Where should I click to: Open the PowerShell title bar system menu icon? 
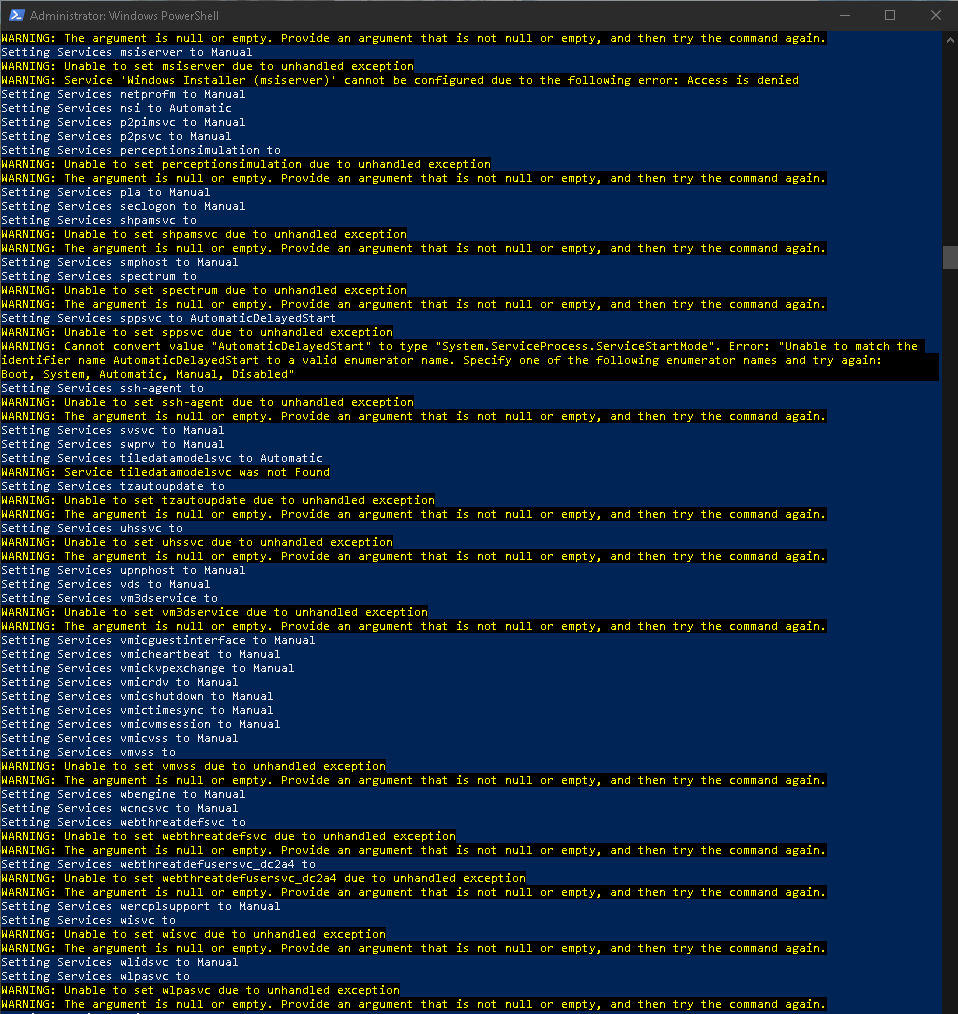point(18,15)
